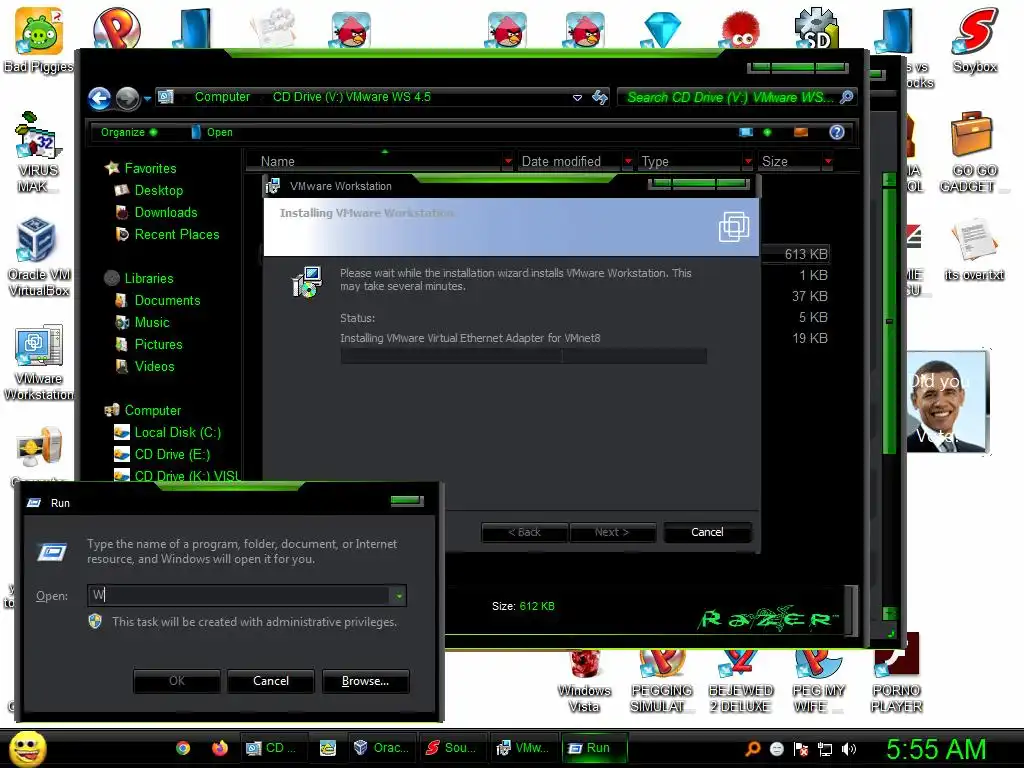Switch to Oracle VirtualBox taskbar item
The image size is (1024, 768).
[381, 748]
